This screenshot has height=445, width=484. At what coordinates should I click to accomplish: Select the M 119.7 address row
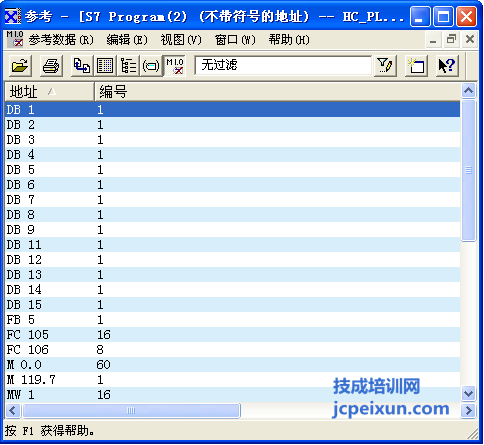[x=233, y=380]
